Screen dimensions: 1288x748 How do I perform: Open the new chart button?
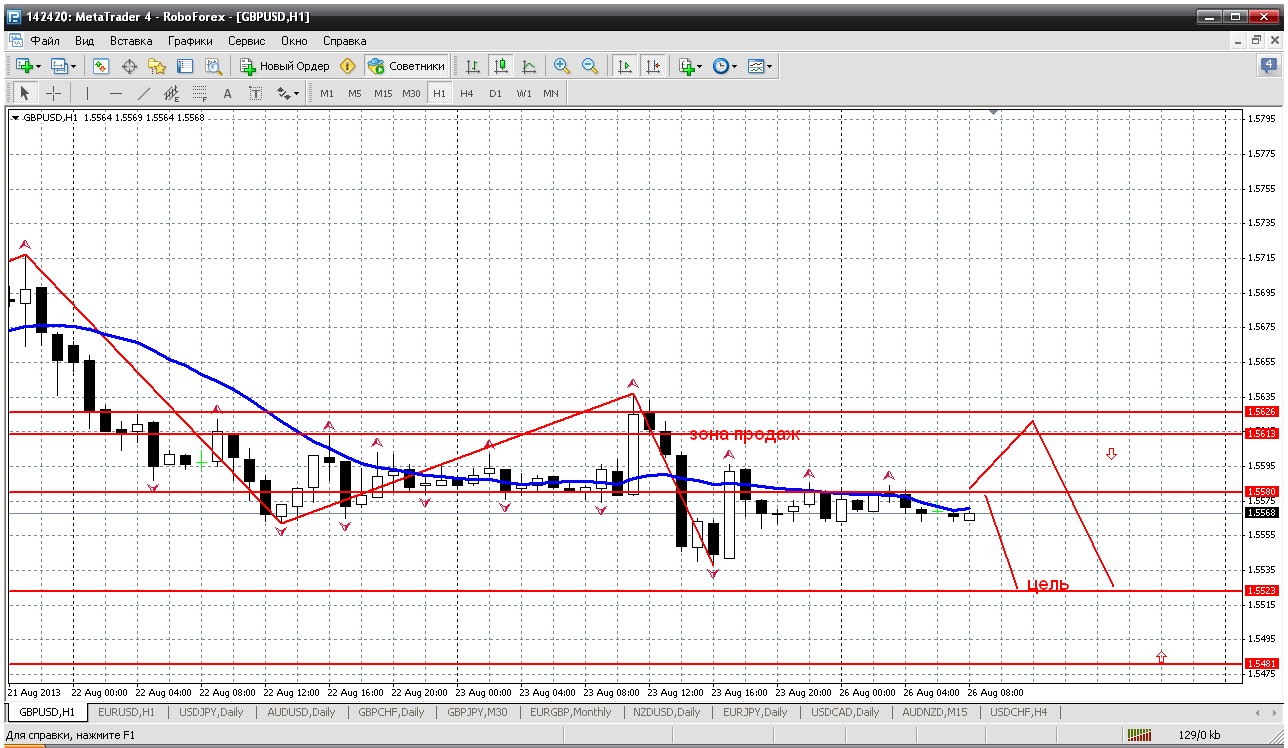pos(28,66)
